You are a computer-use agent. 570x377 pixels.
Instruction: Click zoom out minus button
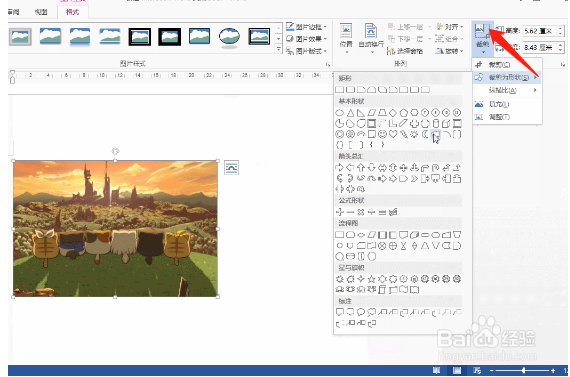click(x=491, y=370)
